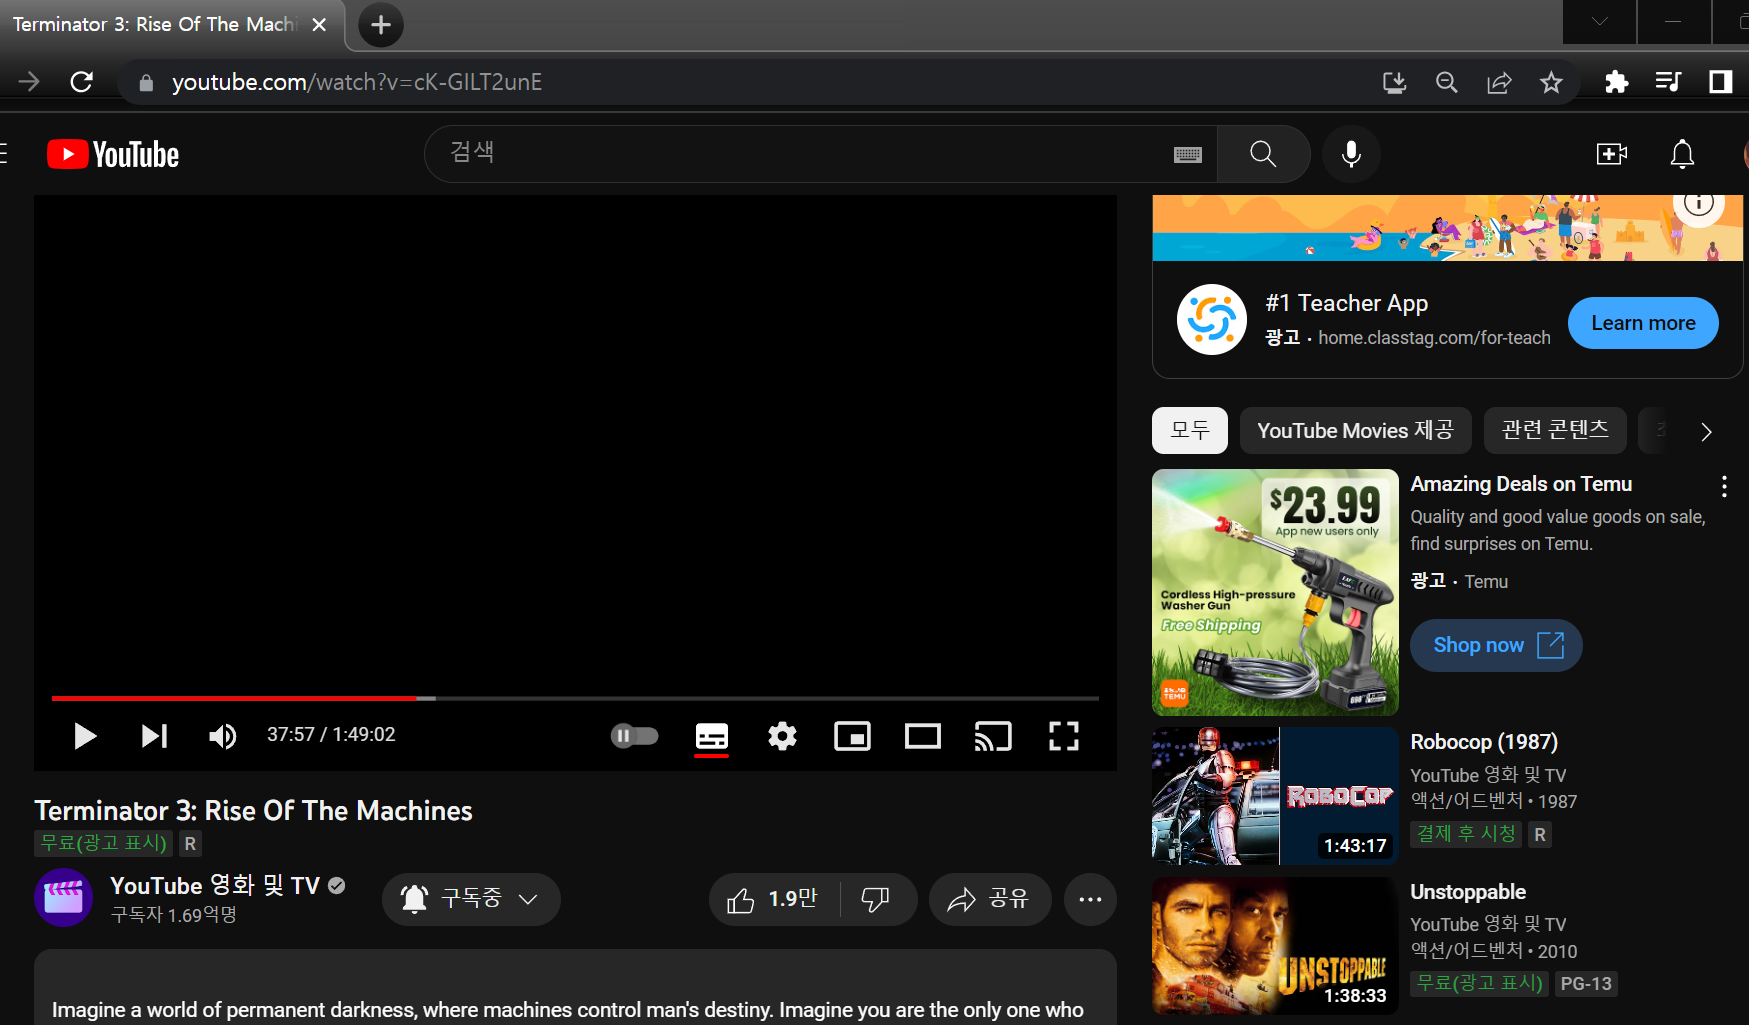Image resolution: width=1749 pixels, height=1025 pixels.
Task: Bookmark this page with star
Action: [x=1551, y=82]
